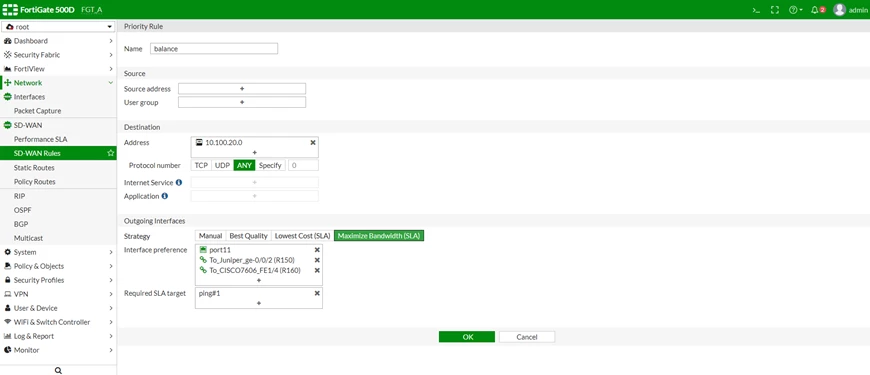Select ANY protocol option
The width and height of the screenshot is (870, 375).
coord(244,165)
